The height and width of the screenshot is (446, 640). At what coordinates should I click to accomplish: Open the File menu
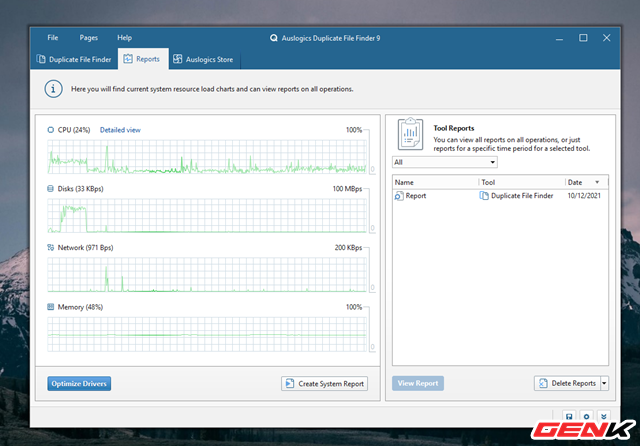tap(53, 38)
